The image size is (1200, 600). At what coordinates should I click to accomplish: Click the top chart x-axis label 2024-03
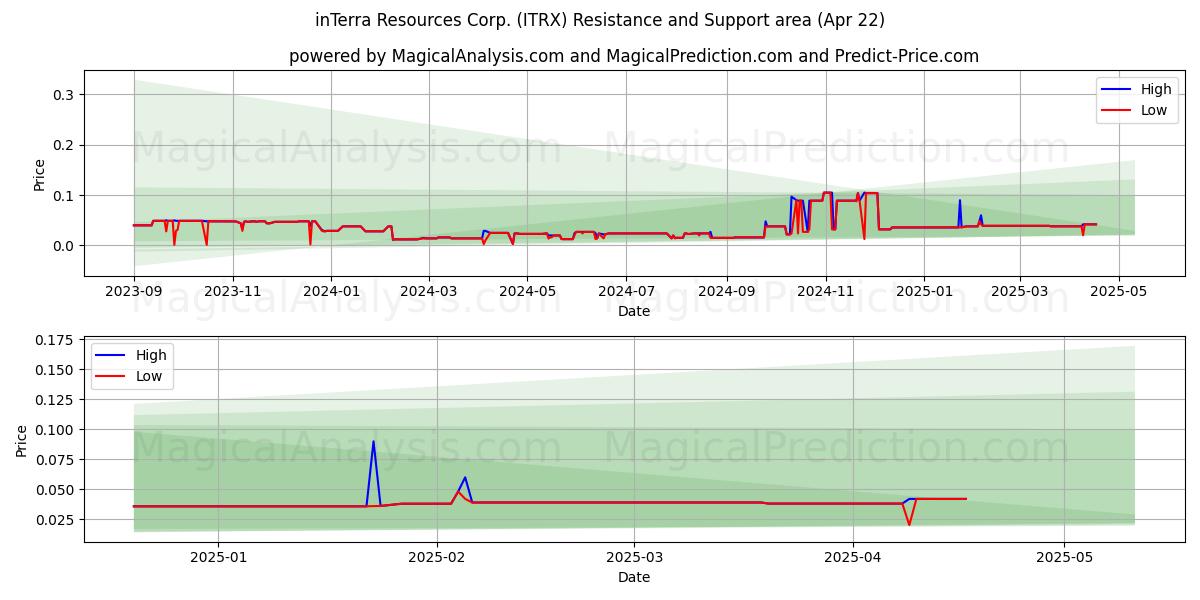[428, 290]
